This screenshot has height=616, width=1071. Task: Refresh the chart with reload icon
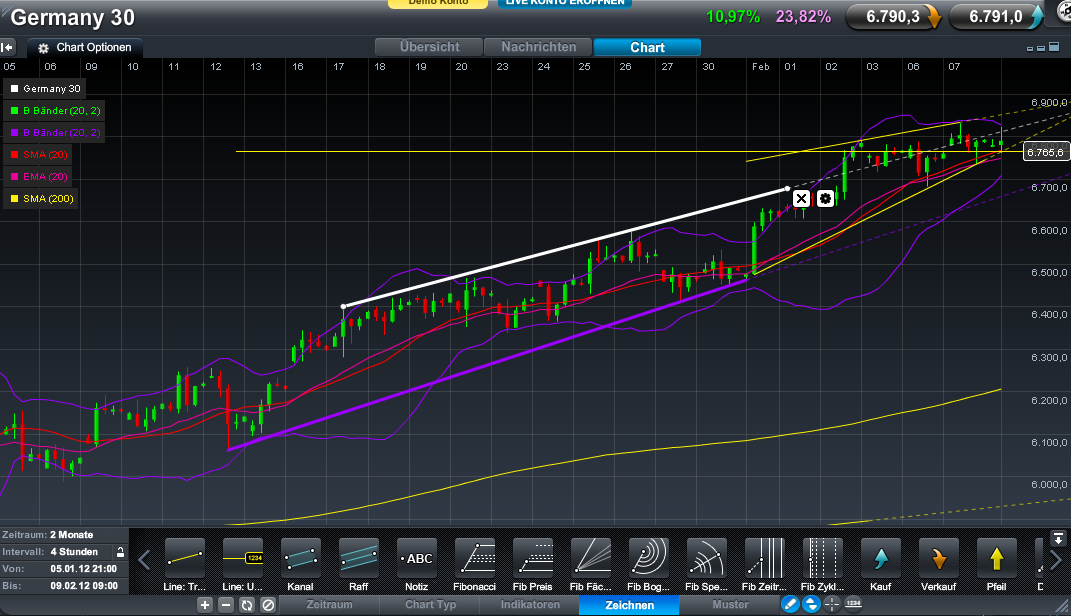247,605
